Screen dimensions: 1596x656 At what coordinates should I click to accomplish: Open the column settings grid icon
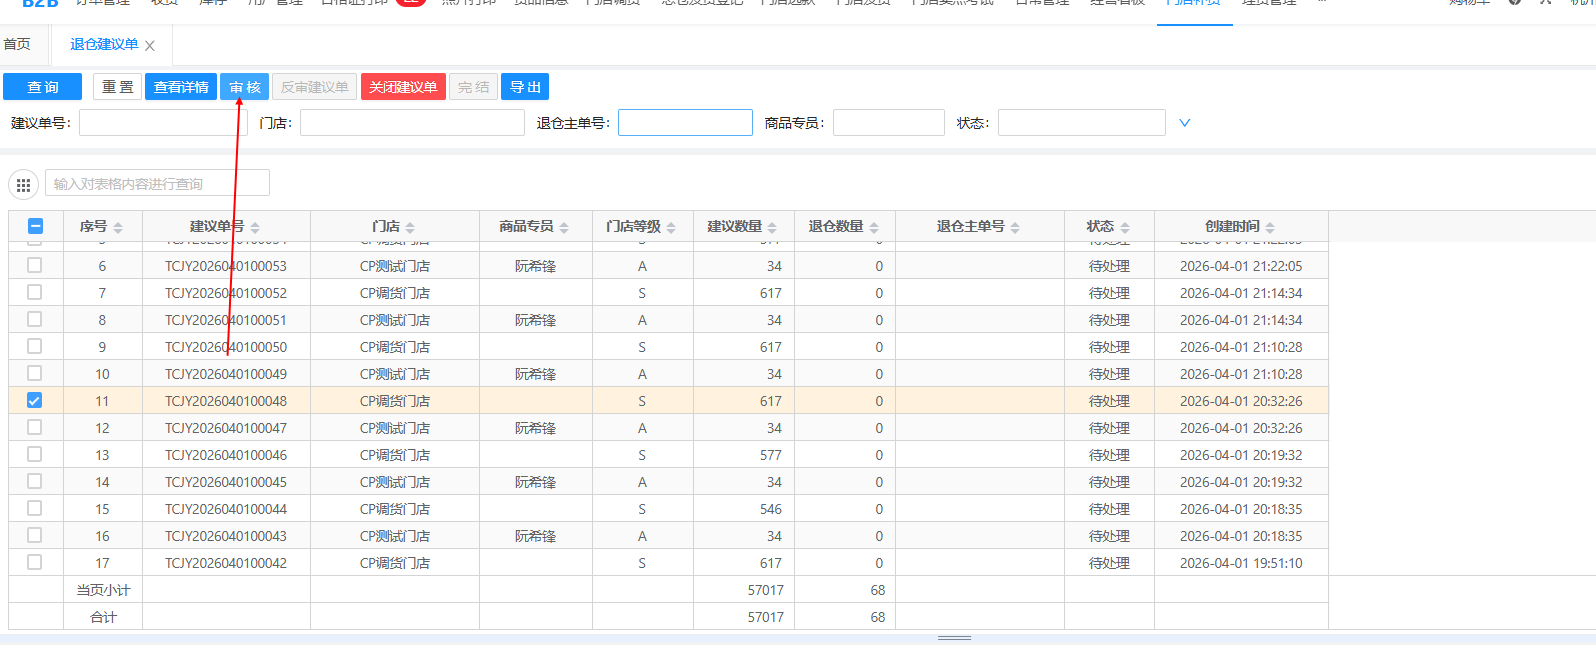click(x=23, y=184)
